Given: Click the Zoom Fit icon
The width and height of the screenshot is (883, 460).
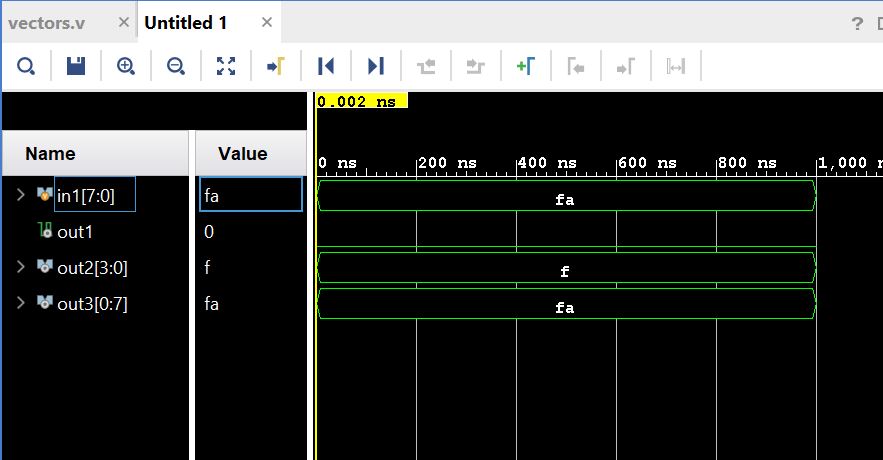Looking at the screenshot, I should tap(226, 66).
